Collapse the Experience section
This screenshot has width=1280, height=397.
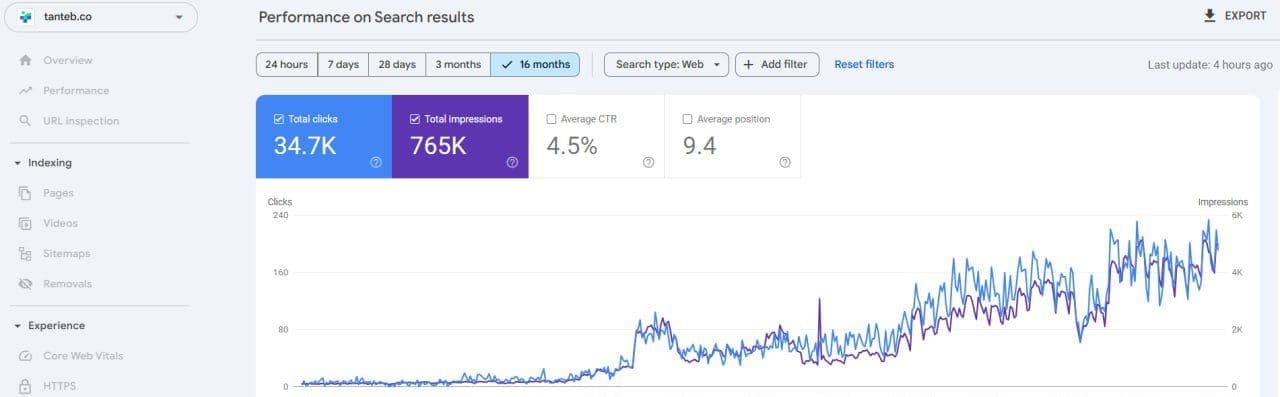(x=17, y=326)
